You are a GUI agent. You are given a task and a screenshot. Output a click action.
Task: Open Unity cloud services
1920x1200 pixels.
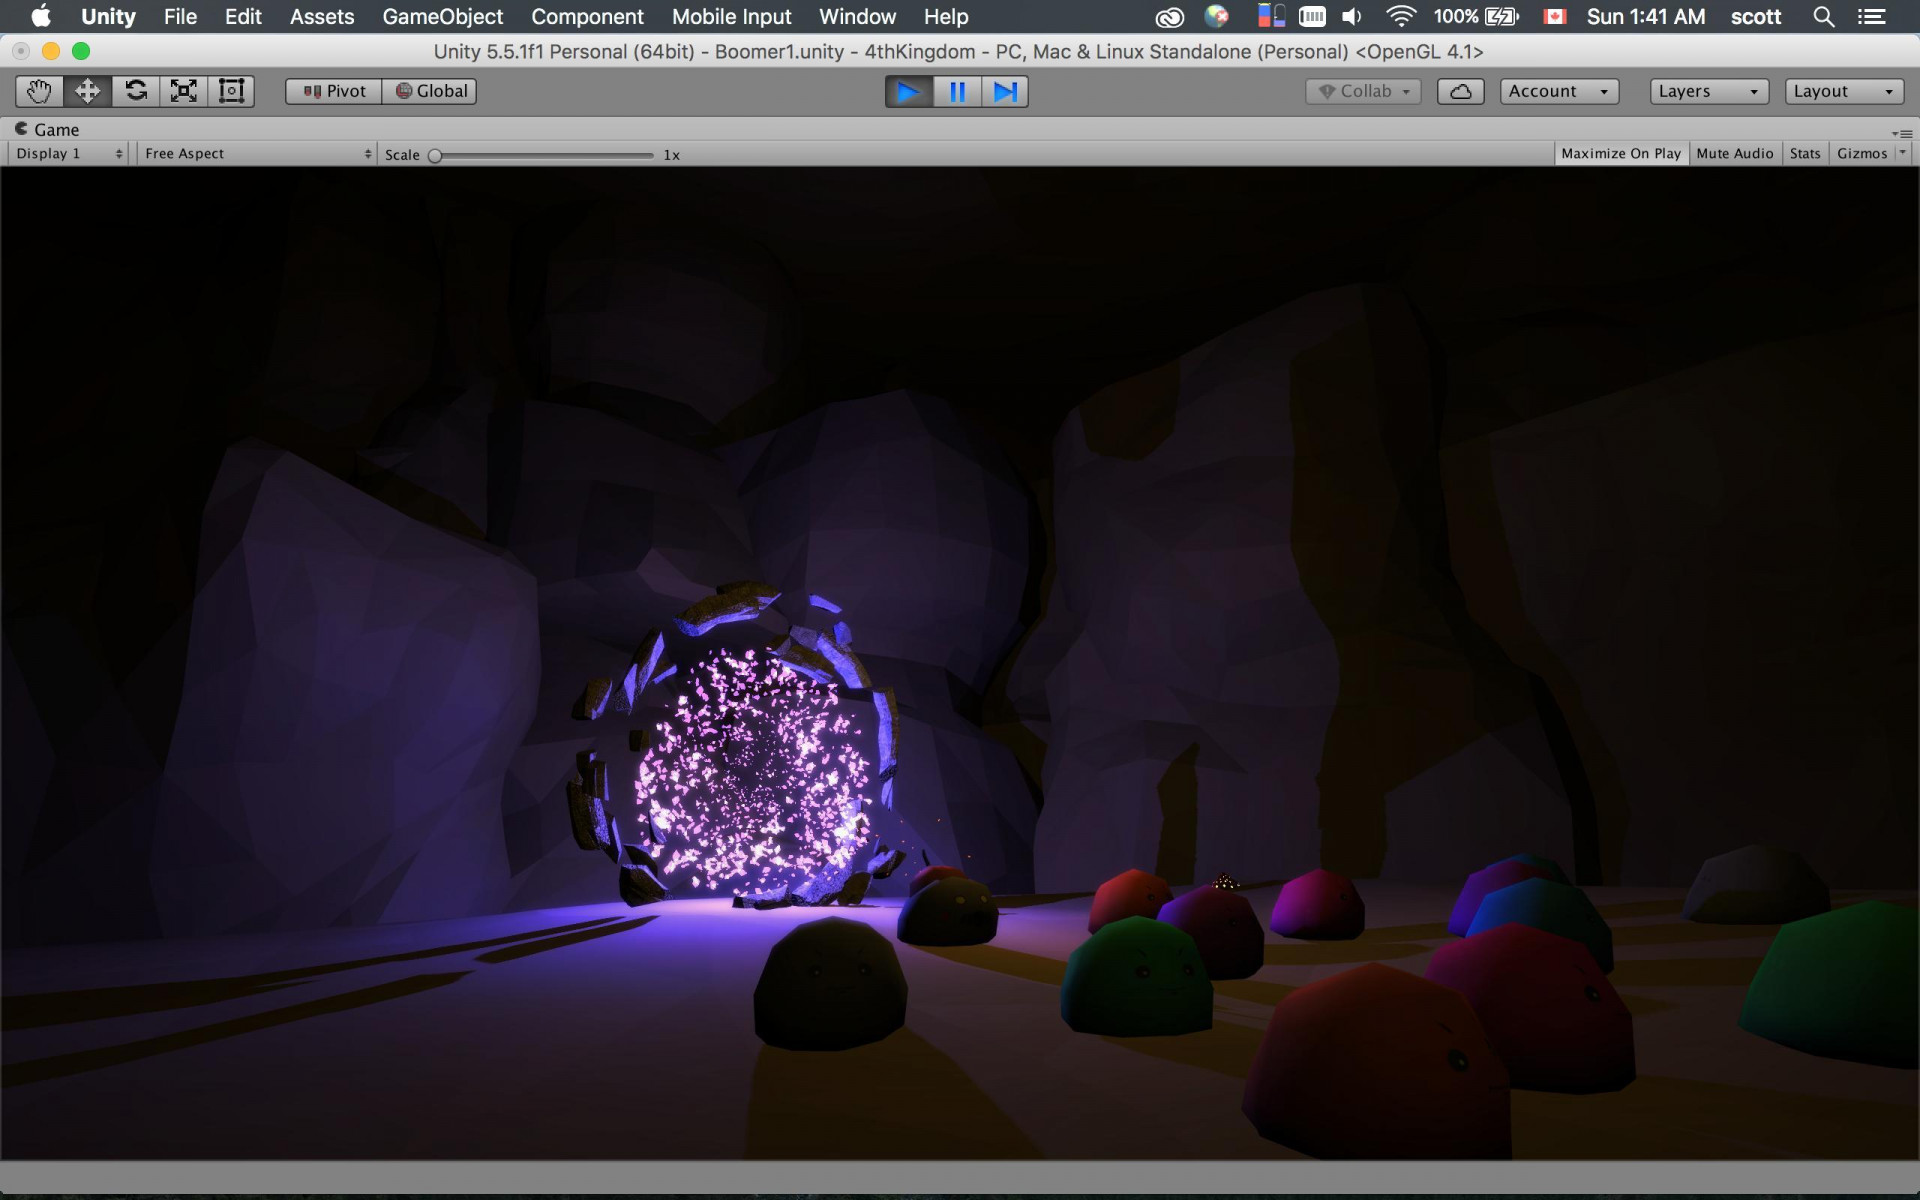(x=1460, y=91)
